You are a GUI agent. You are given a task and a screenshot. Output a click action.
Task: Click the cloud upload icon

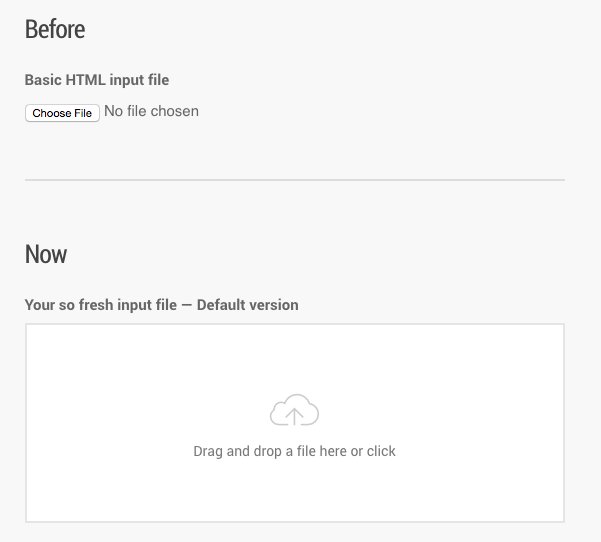point(294,410)
